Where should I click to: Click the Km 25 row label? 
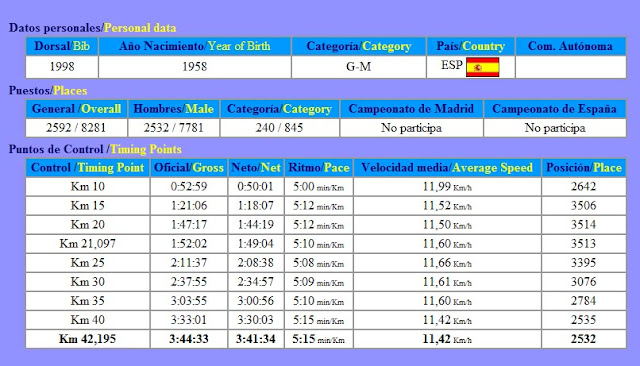[88, 262]
